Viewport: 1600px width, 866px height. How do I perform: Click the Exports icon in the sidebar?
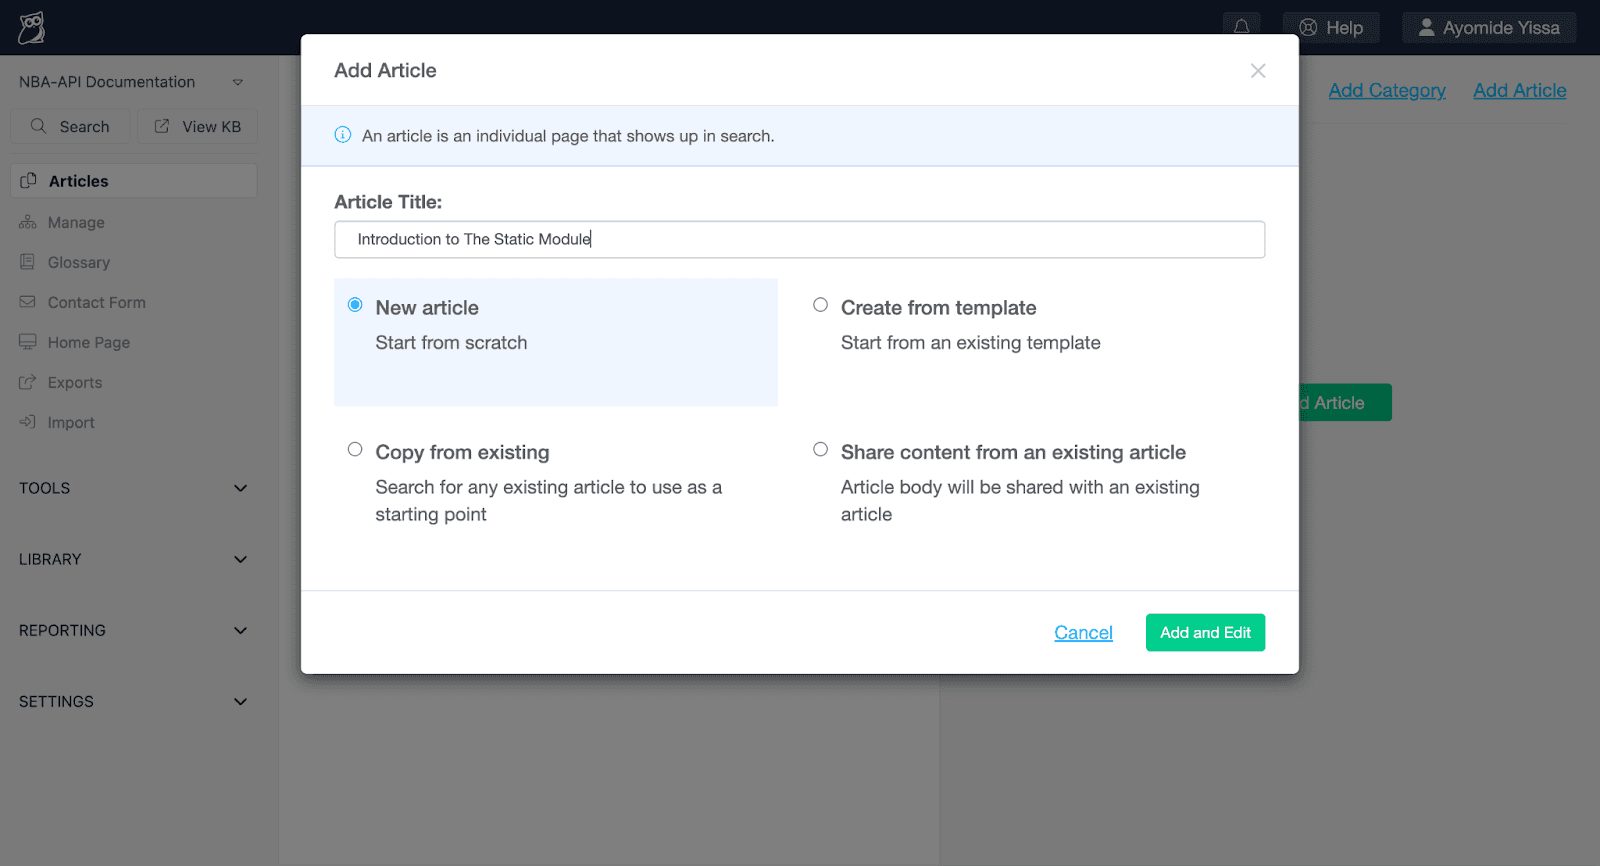point(27,382)
